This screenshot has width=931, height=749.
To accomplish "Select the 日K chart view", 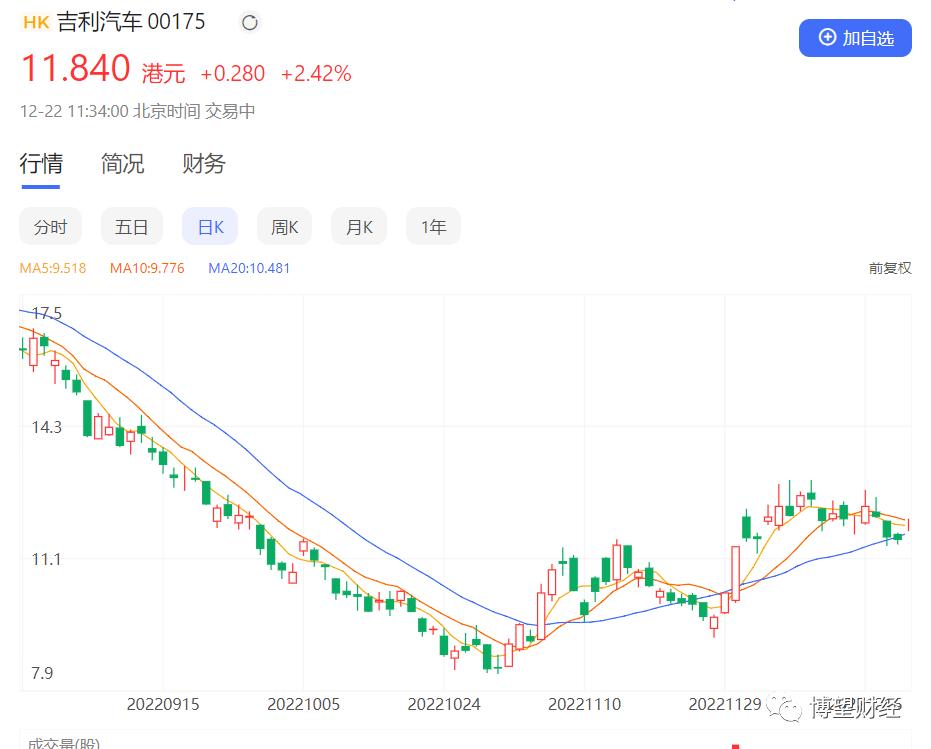I will 210,226.
